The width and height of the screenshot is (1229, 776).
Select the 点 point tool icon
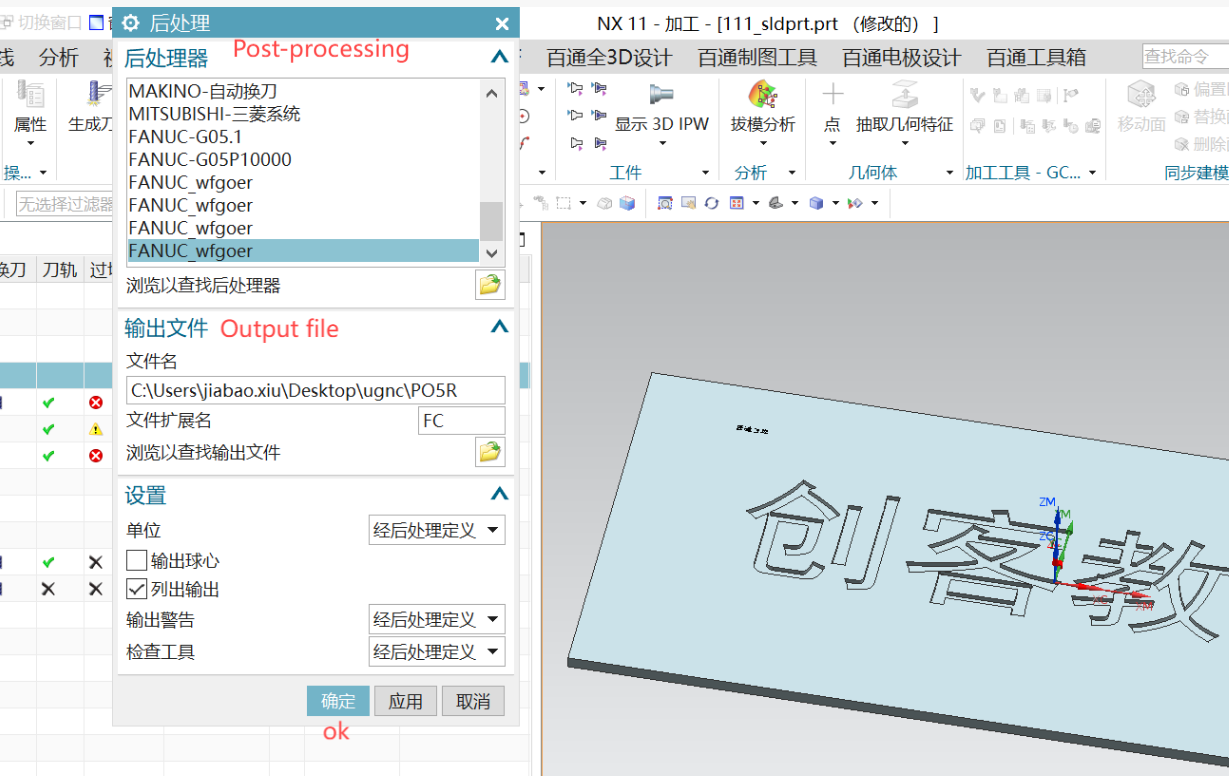(832, 95)
